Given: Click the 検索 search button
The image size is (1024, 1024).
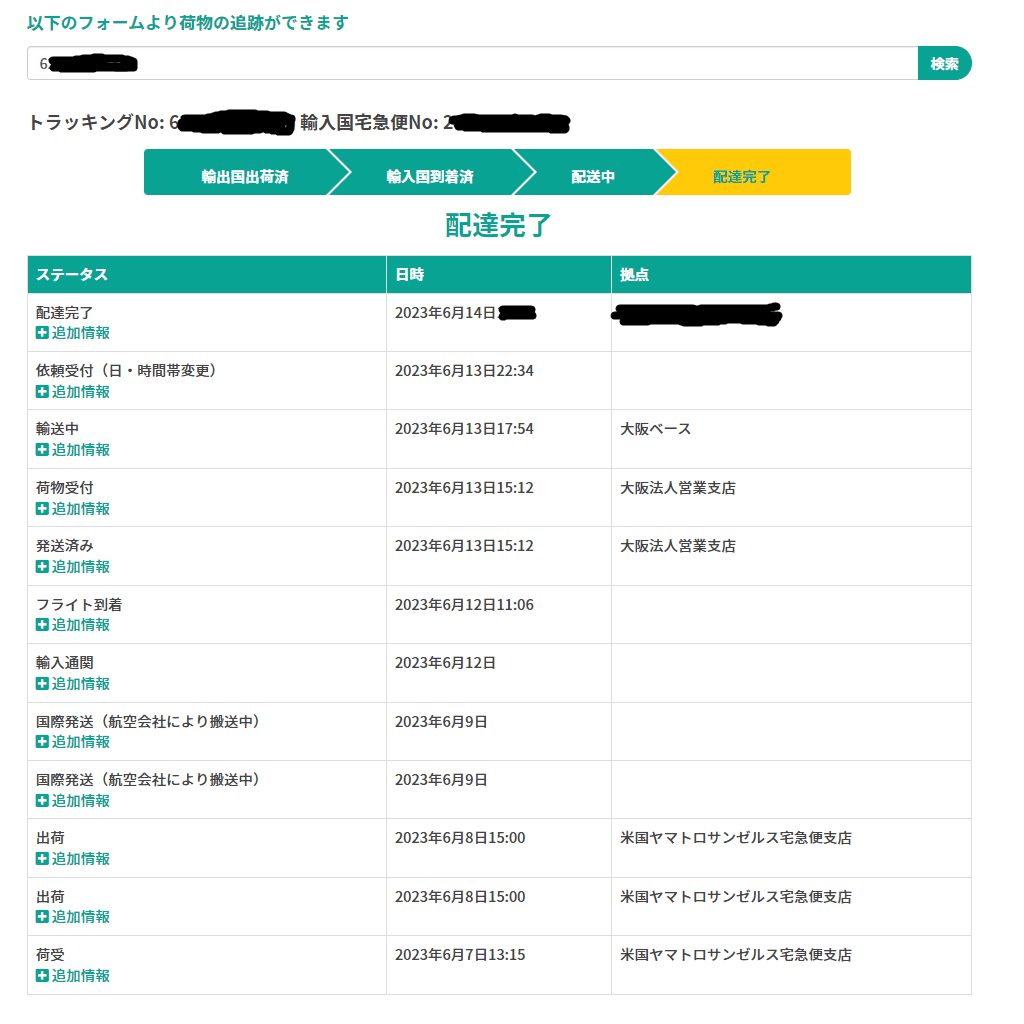Looking at the screenshot, I should click(944, 63).
